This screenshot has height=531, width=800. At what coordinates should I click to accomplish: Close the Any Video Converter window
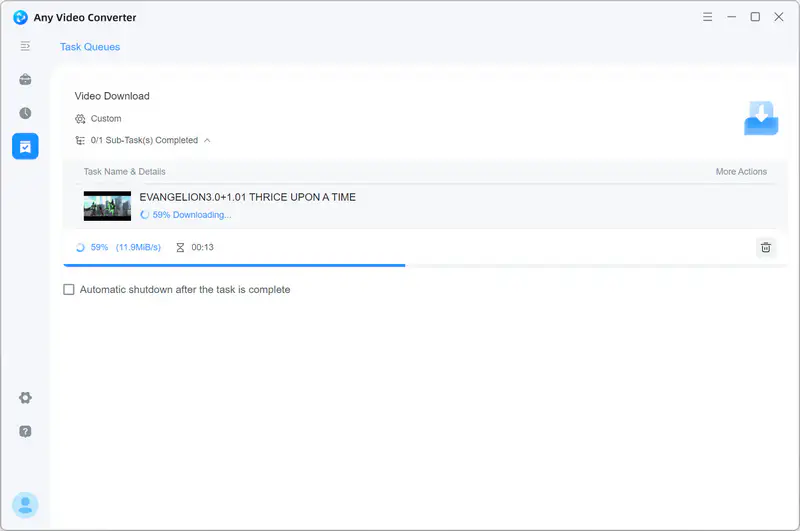pos(779,17)
